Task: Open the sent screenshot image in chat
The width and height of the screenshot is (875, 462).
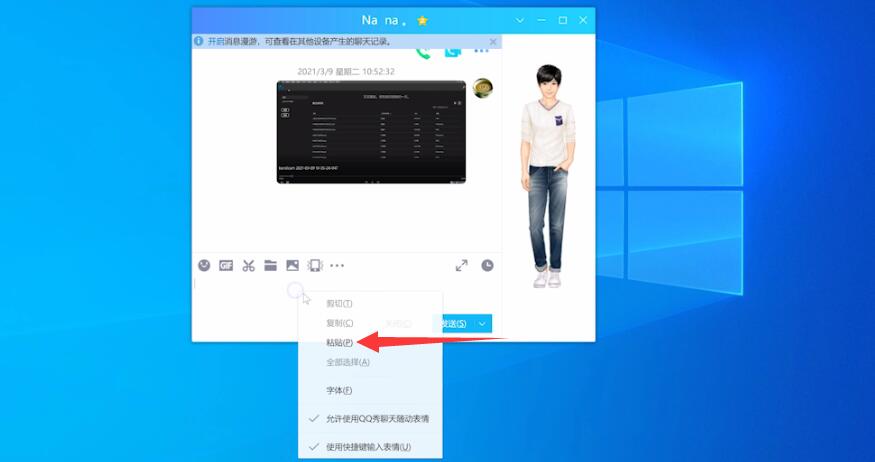Action: click(x=371, y=132)
